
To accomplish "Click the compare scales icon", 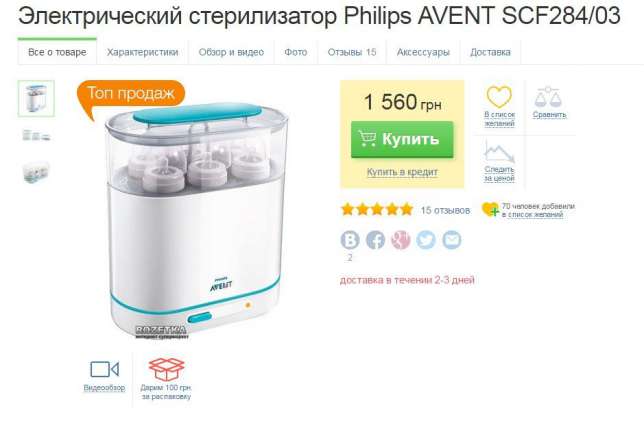I will tap(549, 97).
